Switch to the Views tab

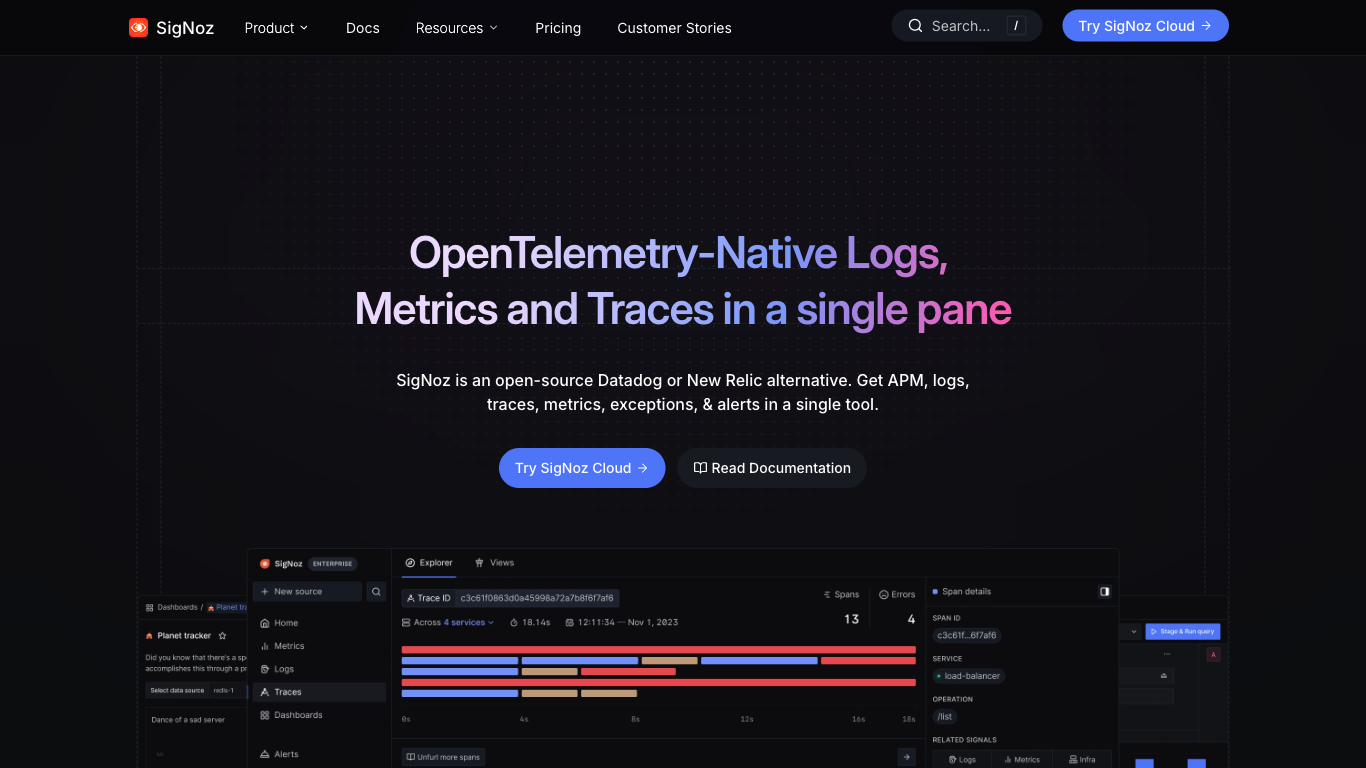coord(494,563)
